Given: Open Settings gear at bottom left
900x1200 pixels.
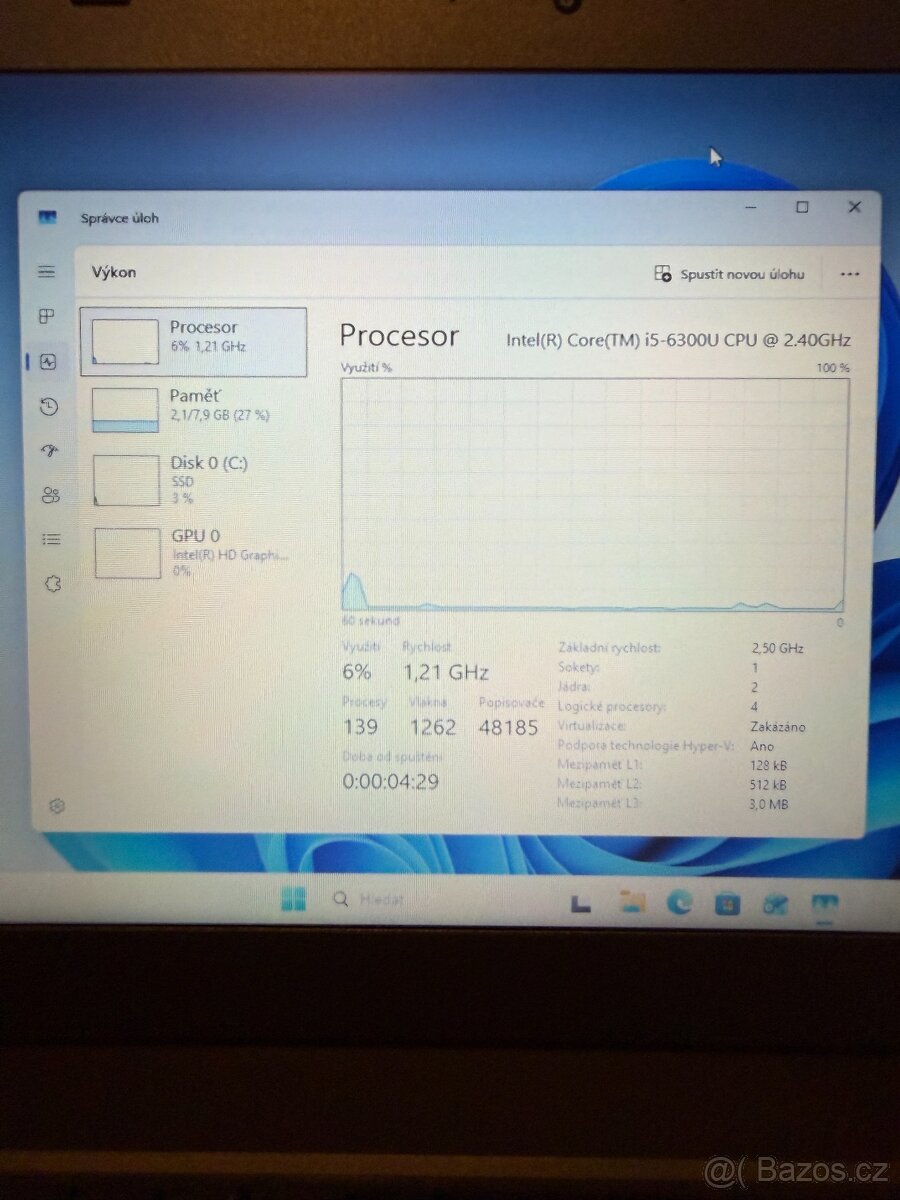Looking at the screenshot, I should 57,805.
